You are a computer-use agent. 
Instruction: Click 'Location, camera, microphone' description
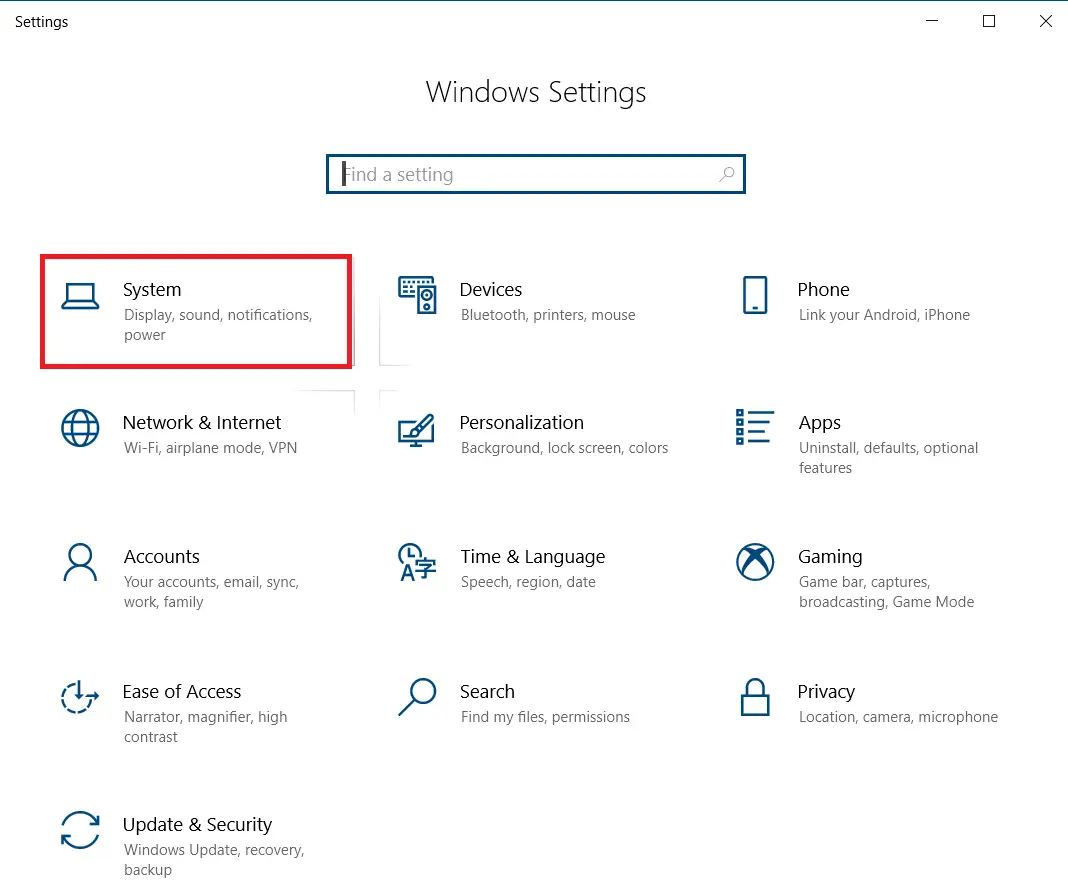click(x=898, y=717)
